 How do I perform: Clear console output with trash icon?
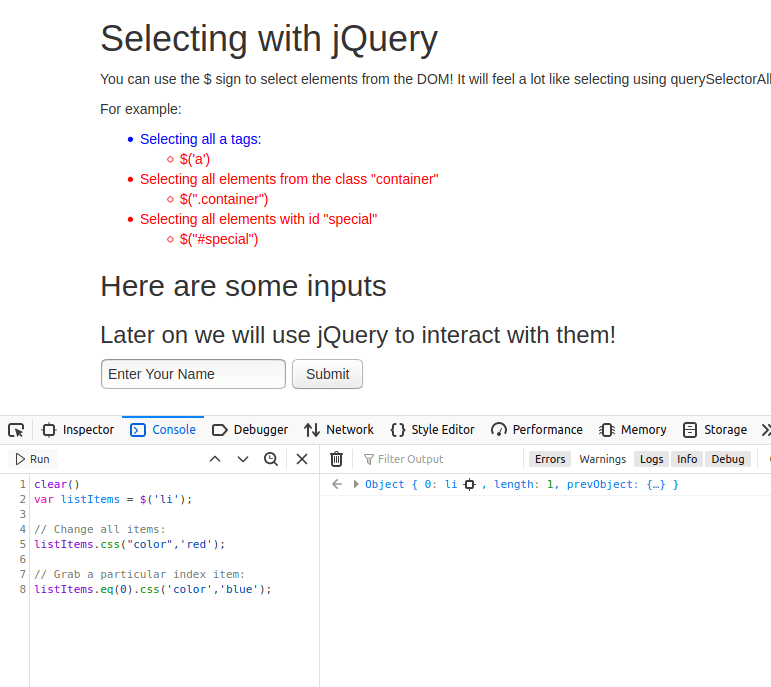tap(337, 459)
